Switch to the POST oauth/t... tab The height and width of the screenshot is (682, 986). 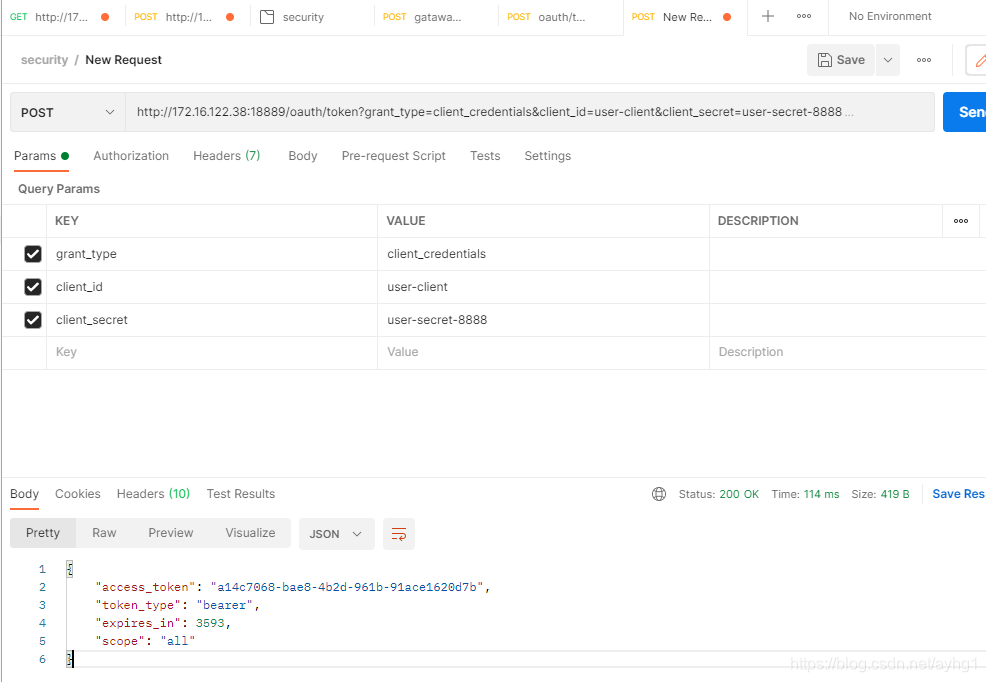coord(560,17)
